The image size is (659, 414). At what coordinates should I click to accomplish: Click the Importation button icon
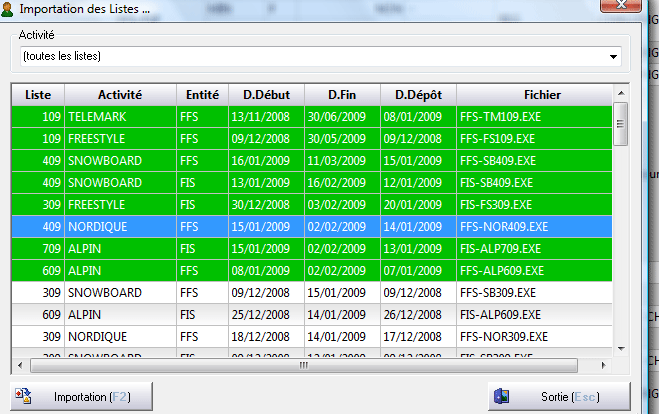[24, 397]
